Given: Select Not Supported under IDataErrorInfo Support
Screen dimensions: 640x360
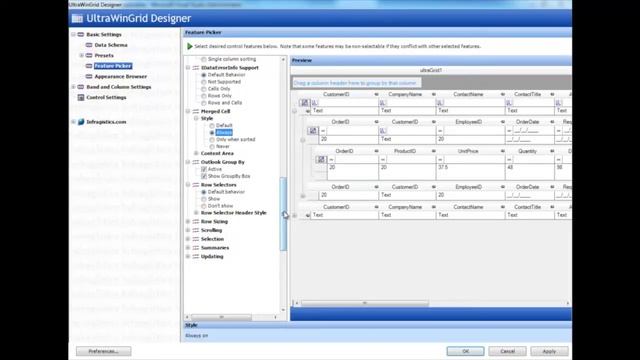Looking at the screenshot, I should point(204,82).
